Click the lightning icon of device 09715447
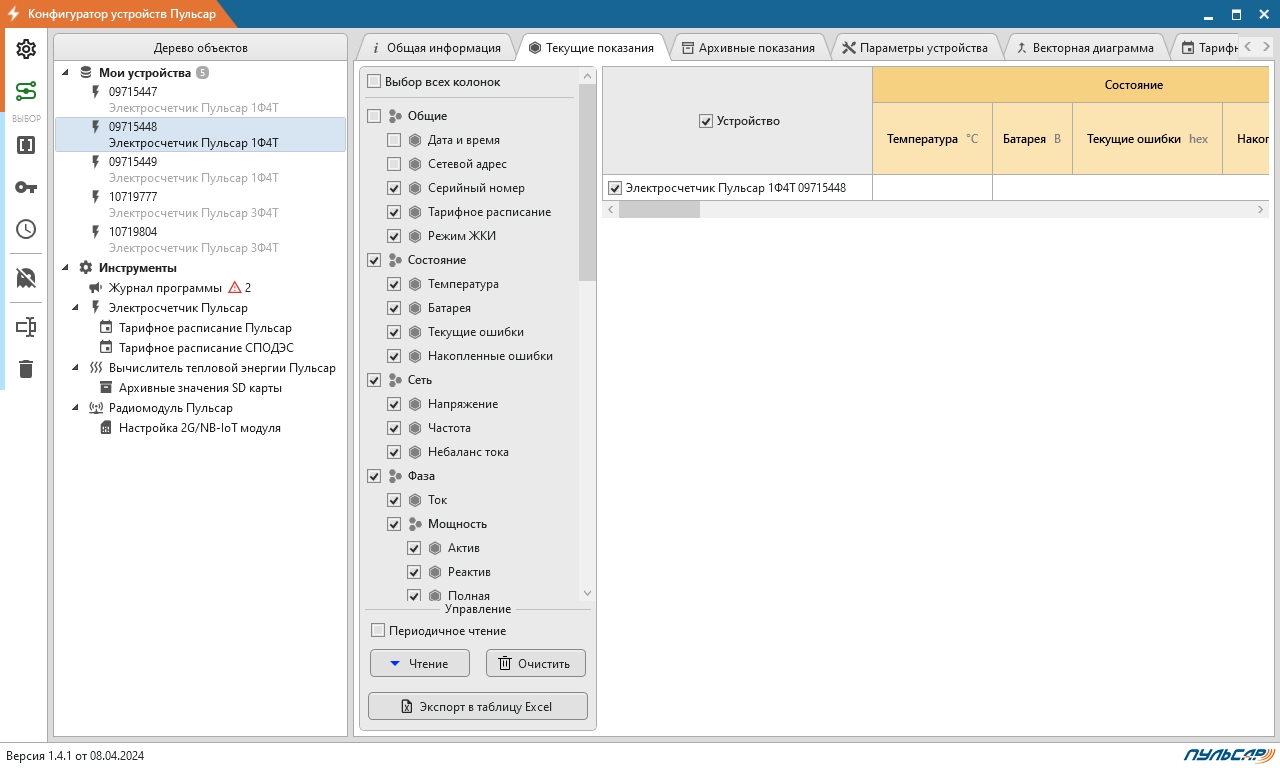The height and width of the screenshot is (768, 1280). pyautogui.click(x=96, y=92)
